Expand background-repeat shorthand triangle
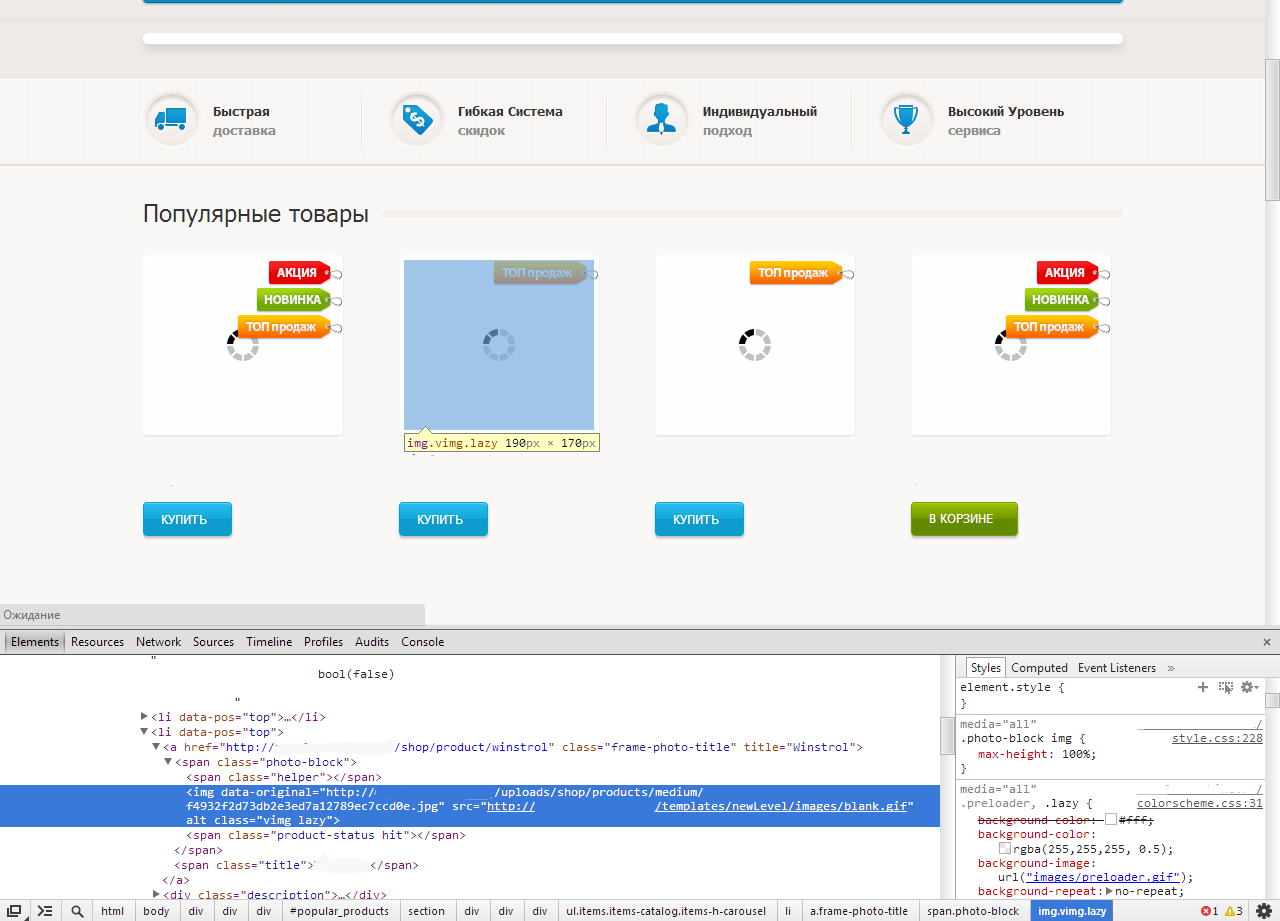Screen dimensions: 1280x921 tap(1109, 891)
